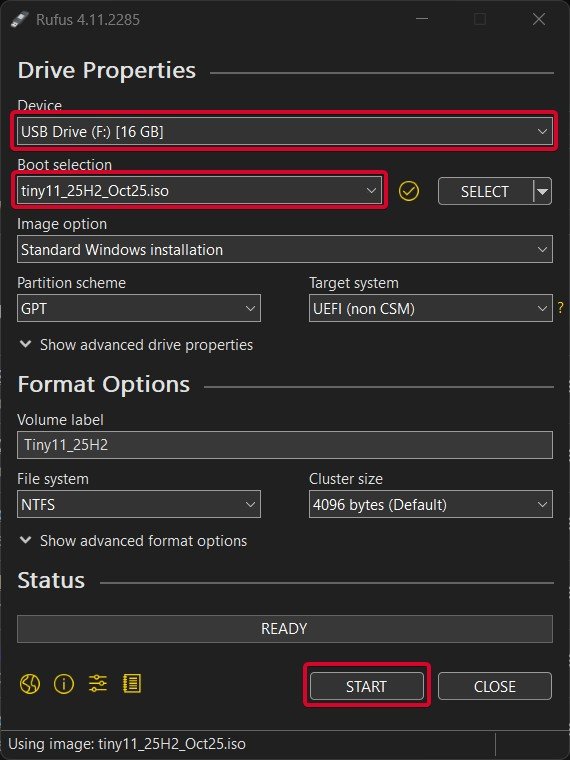Open the Partition scheme GPT dropdown

[139, 308]
